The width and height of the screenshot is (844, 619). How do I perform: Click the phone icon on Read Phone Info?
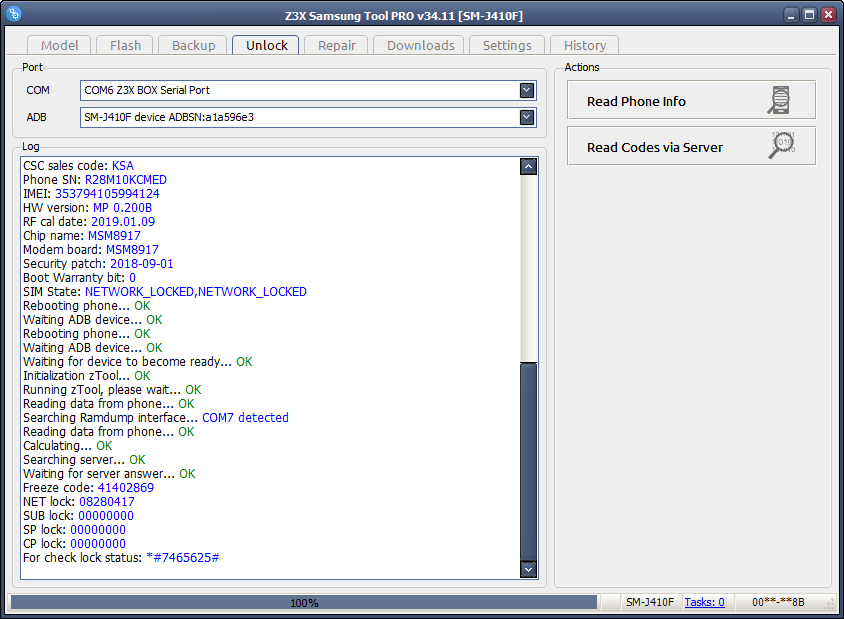tap(779, 100)
